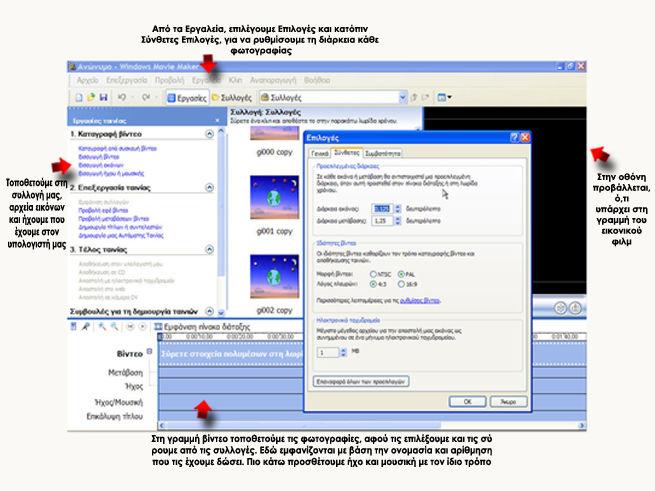The height and width of the screenshot is (491, 655).
Task: Switch to the Γενικά tab
Action: (320, 153)
